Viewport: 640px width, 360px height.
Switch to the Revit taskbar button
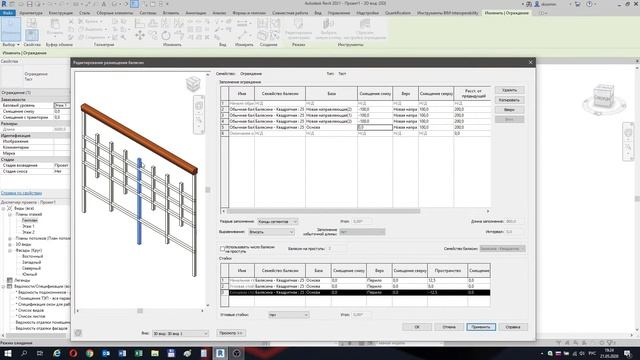pos(220,353)
